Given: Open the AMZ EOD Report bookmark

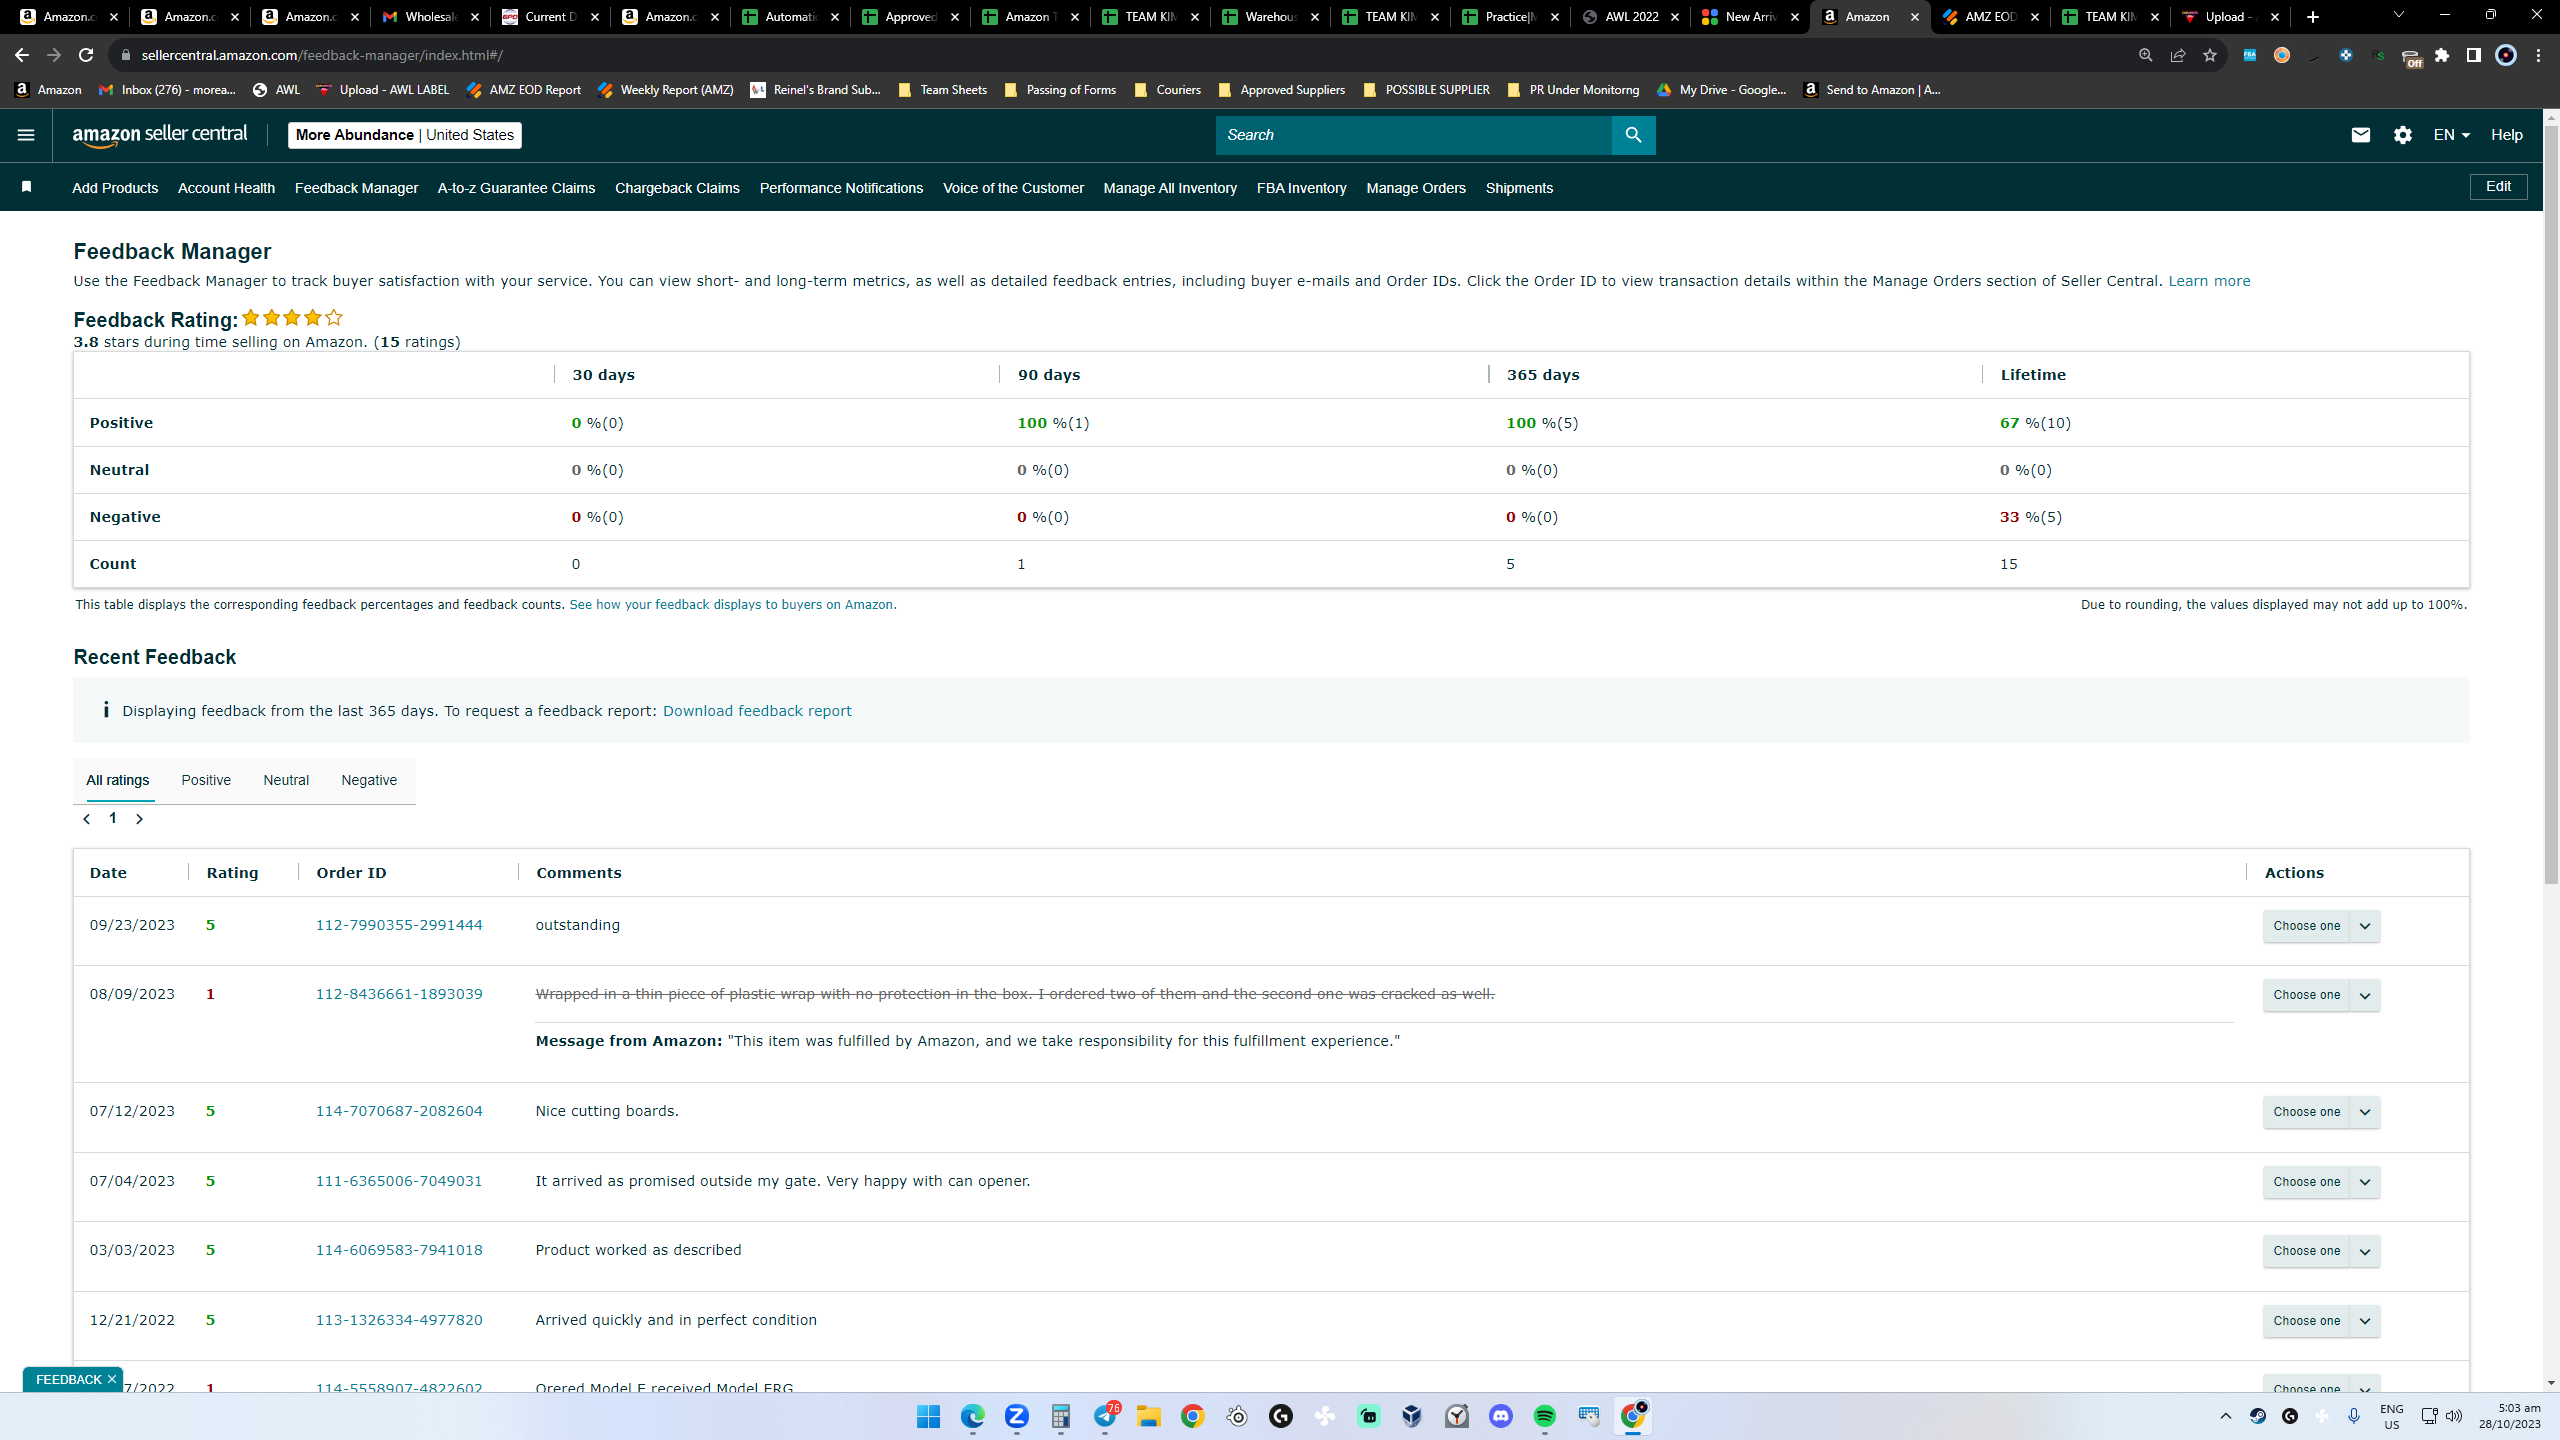Looking at the screenshot, I should 523,90.
